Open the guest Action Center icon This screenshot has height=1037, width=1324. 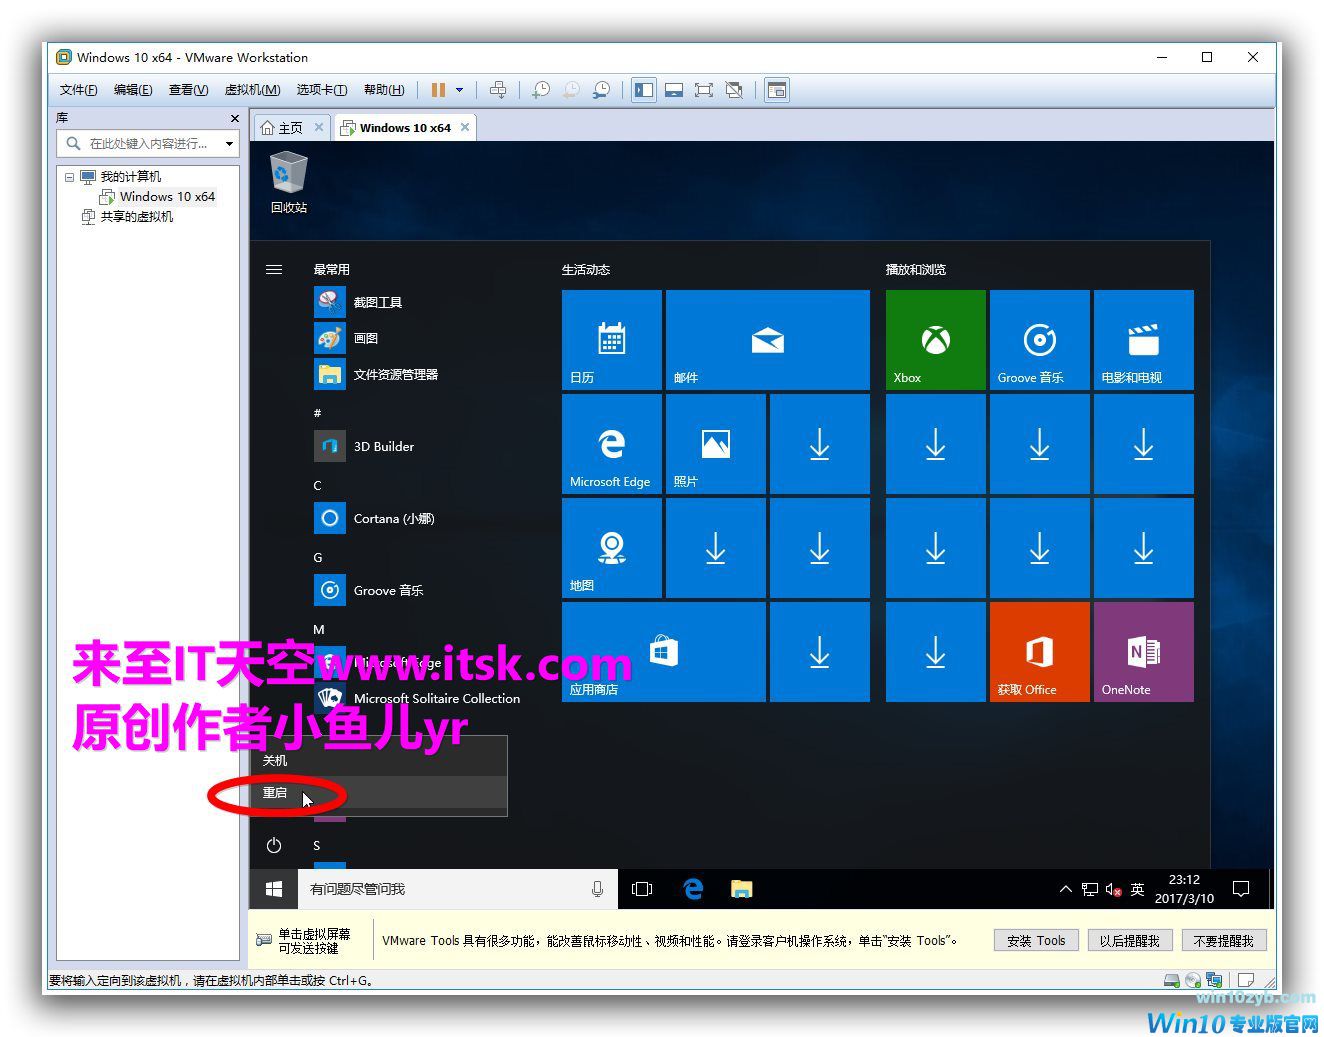coord(1241,889)
